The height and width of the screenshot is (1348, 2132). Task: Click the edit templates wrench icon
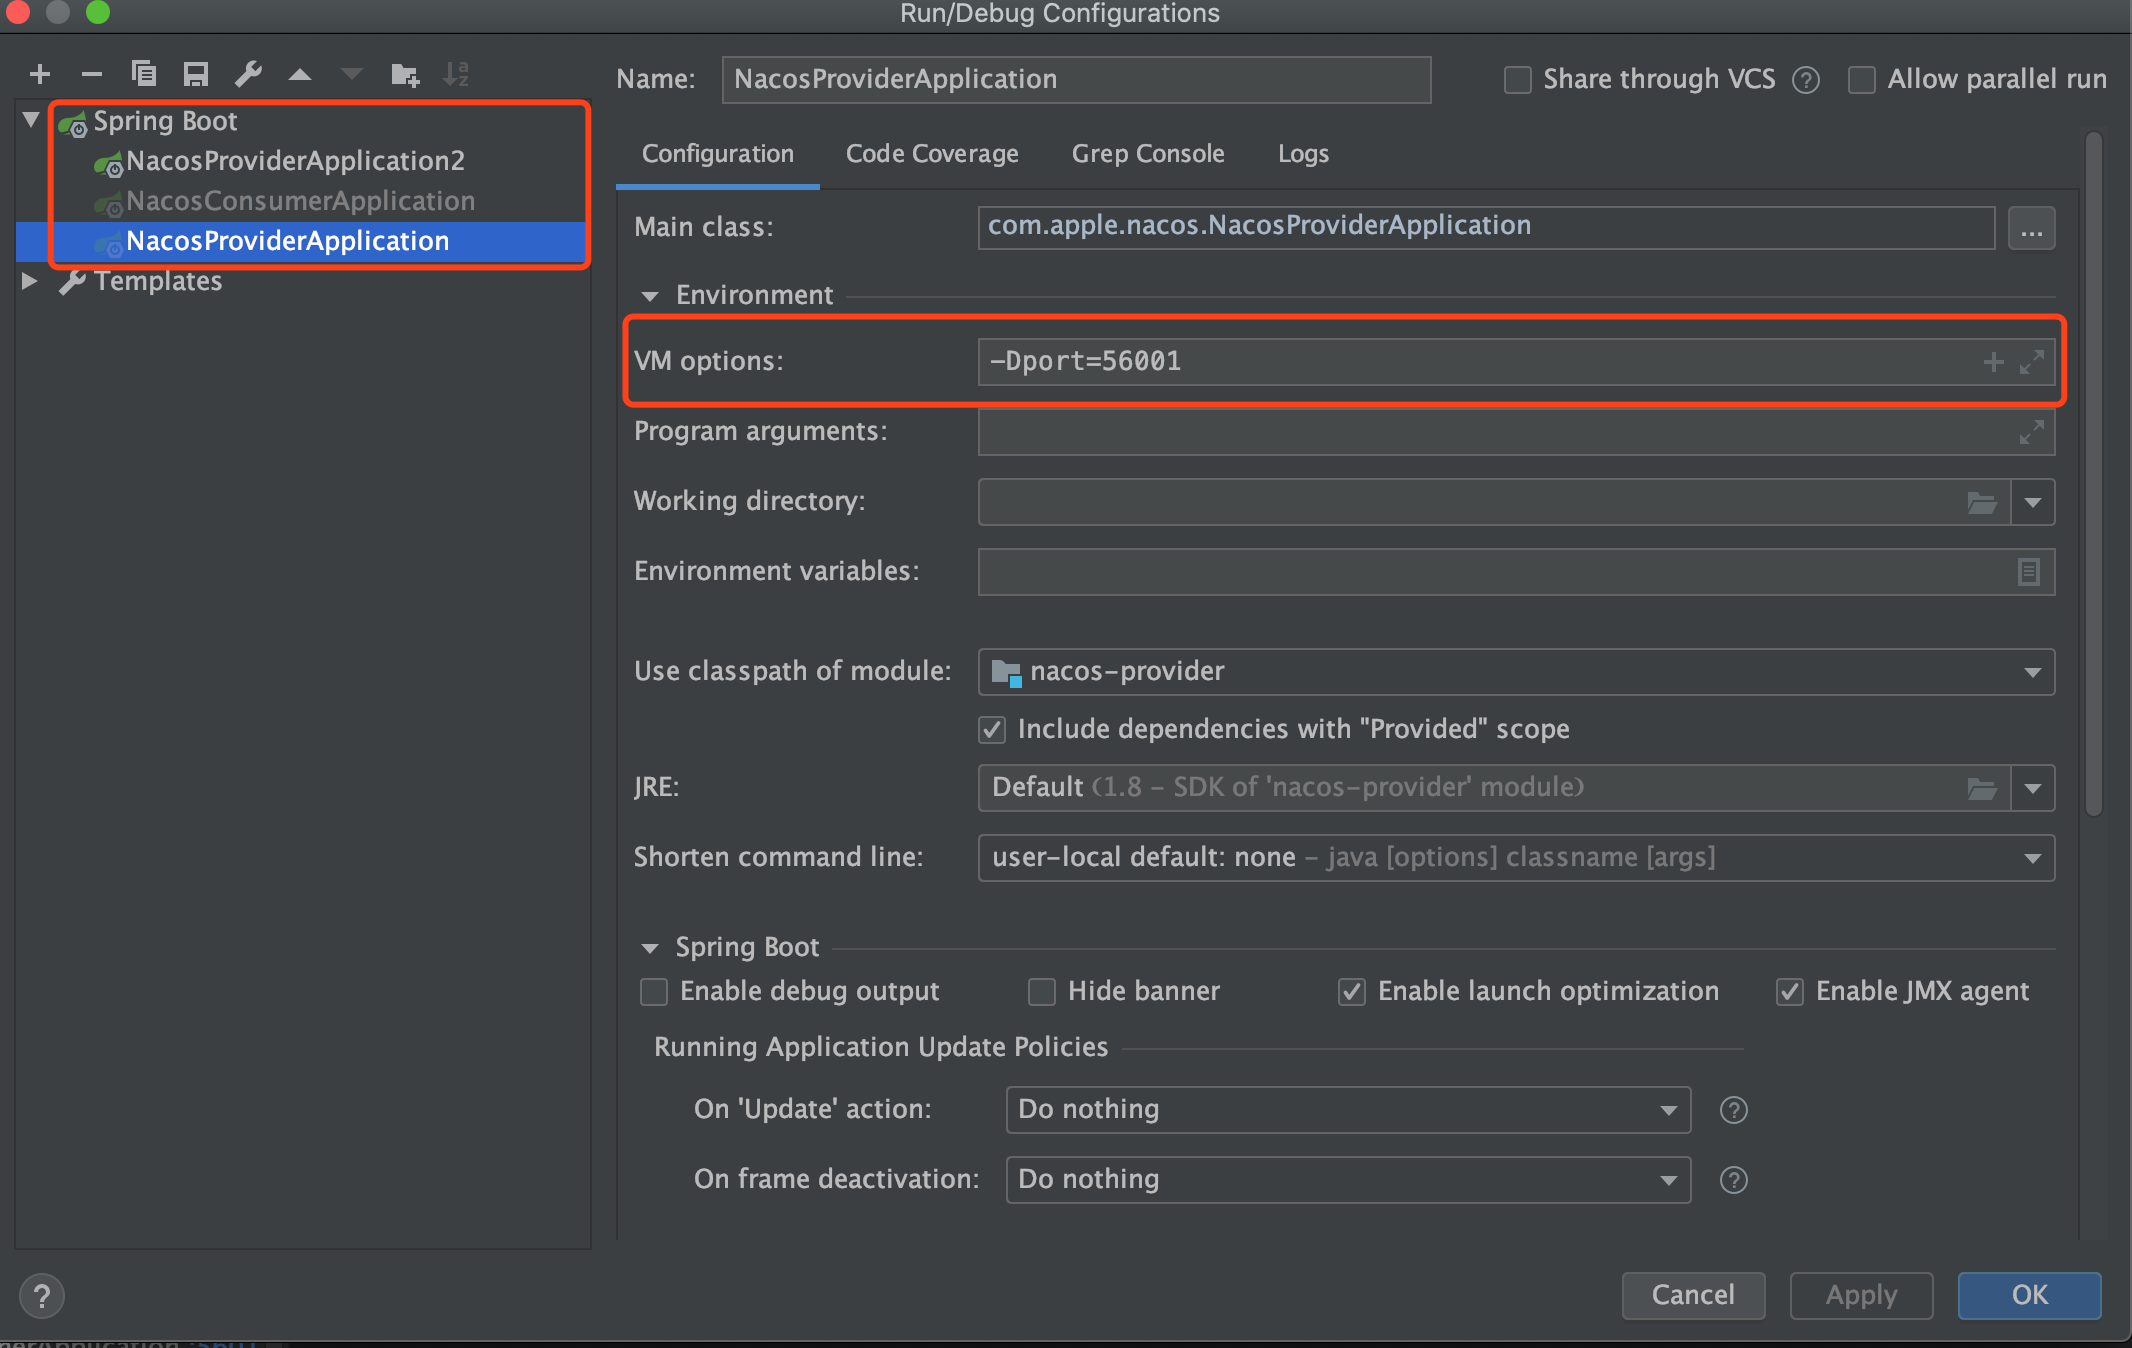[x=248, y=74]
